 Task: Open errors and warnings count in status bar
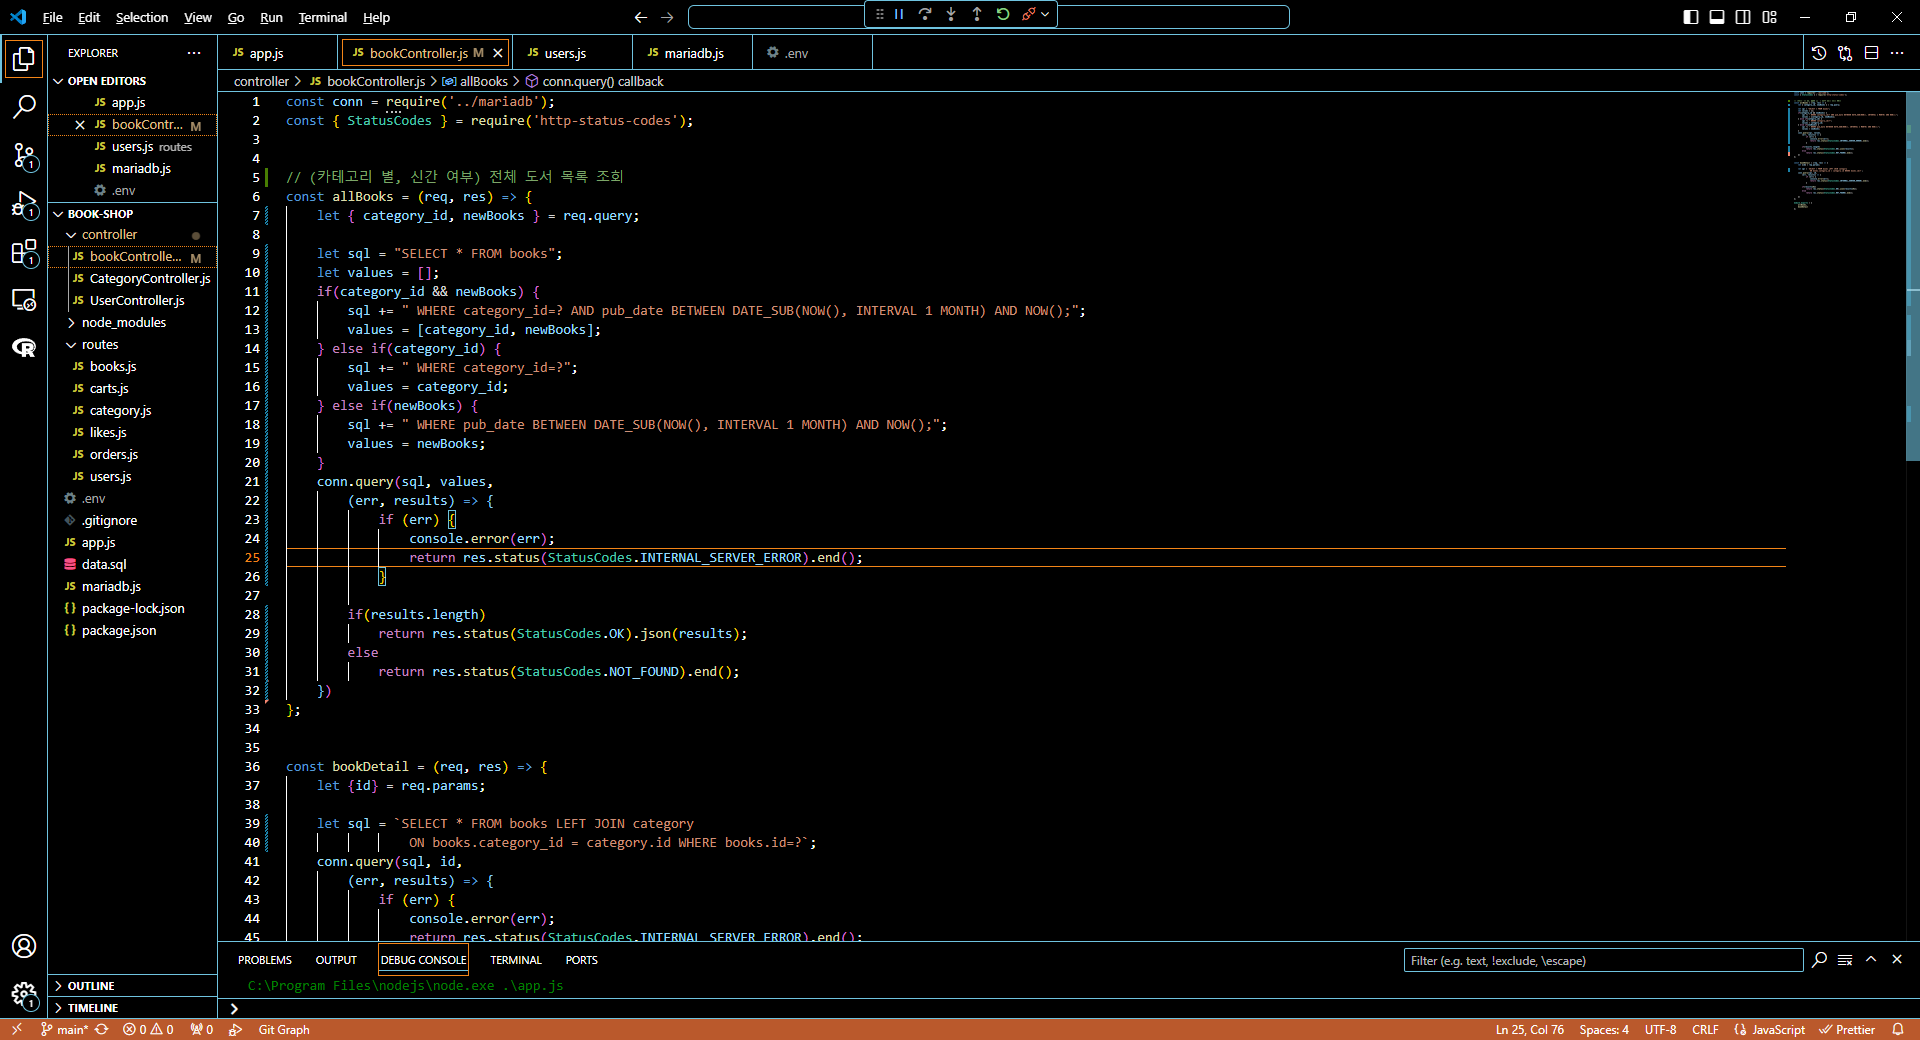148,1030
